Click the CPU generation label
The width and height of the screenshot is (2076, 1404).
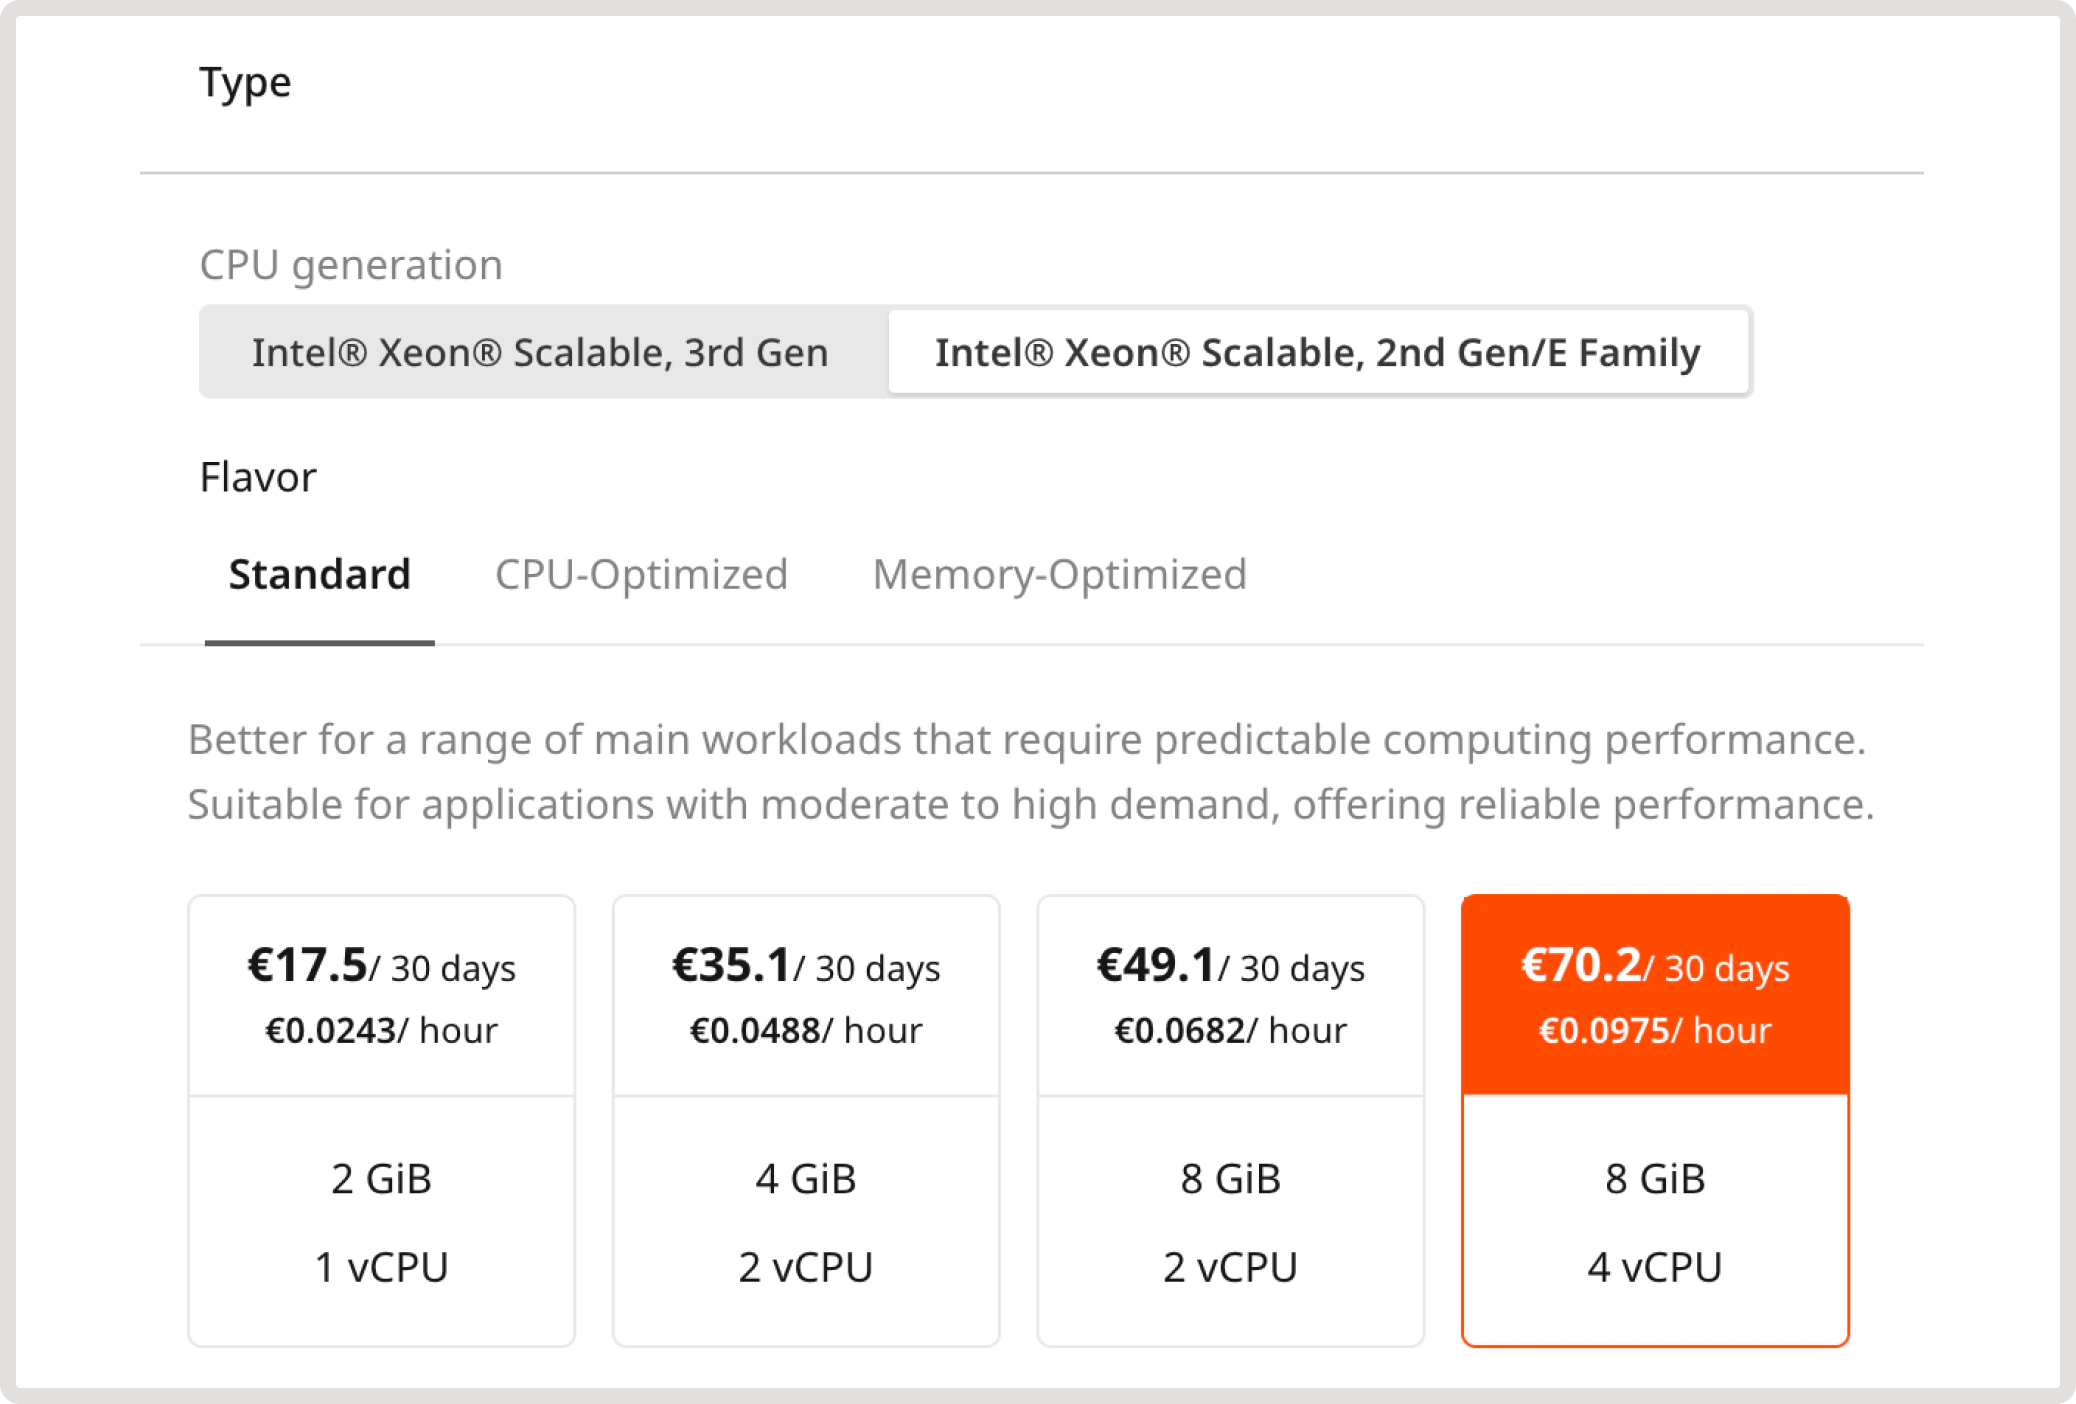click(x=351, y=265)
